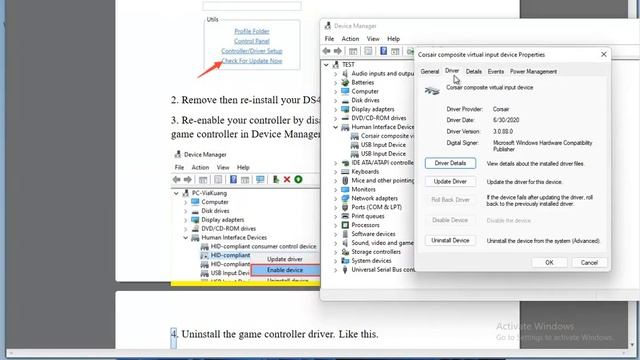Switch to the Events tab
Viewport: 640px width, 360px height.
pyautogui.click(x=496, y=71)
